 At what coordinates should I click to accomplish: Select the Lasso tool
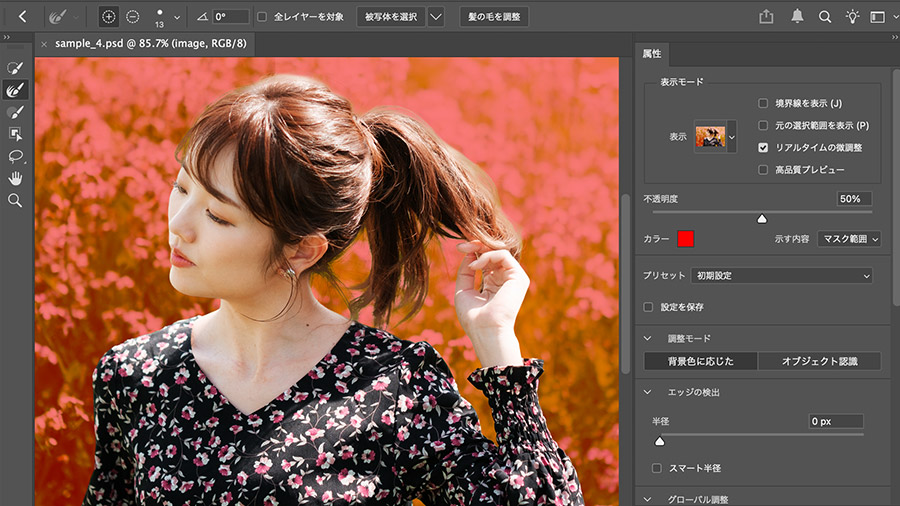coord(15,156)
